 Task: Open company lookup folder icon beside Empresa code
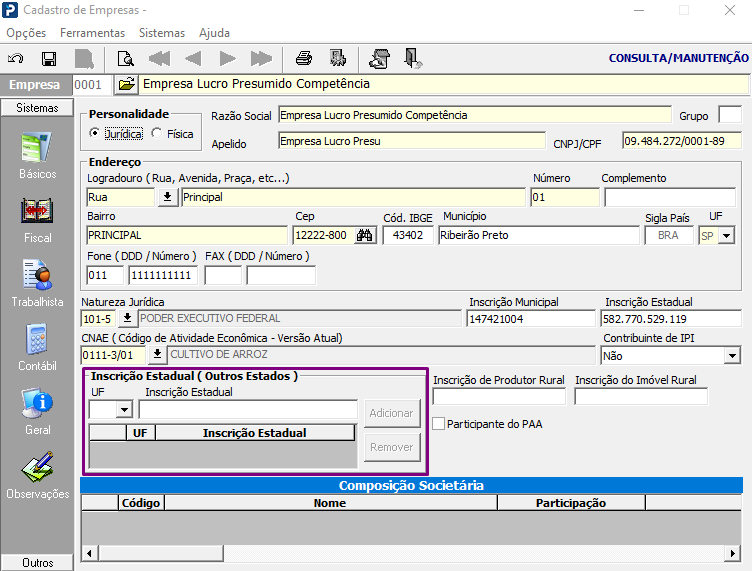[x=126, y=84]
